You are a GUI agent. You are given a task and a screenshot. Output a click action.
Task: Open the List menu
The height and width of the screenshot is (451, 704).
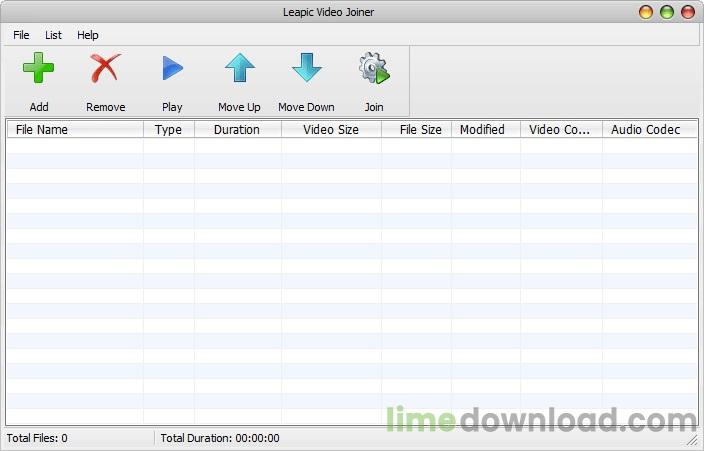click(x=53, y=35)
